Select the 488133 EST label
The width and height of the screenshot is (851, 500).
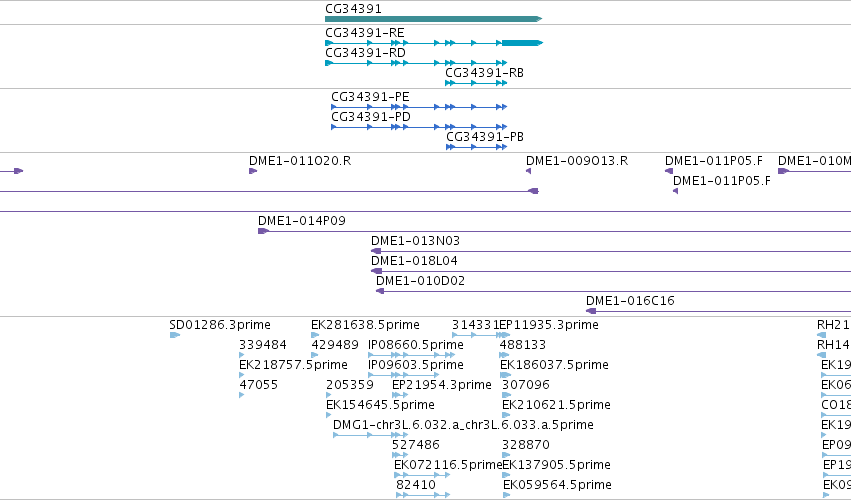(523, 345)
